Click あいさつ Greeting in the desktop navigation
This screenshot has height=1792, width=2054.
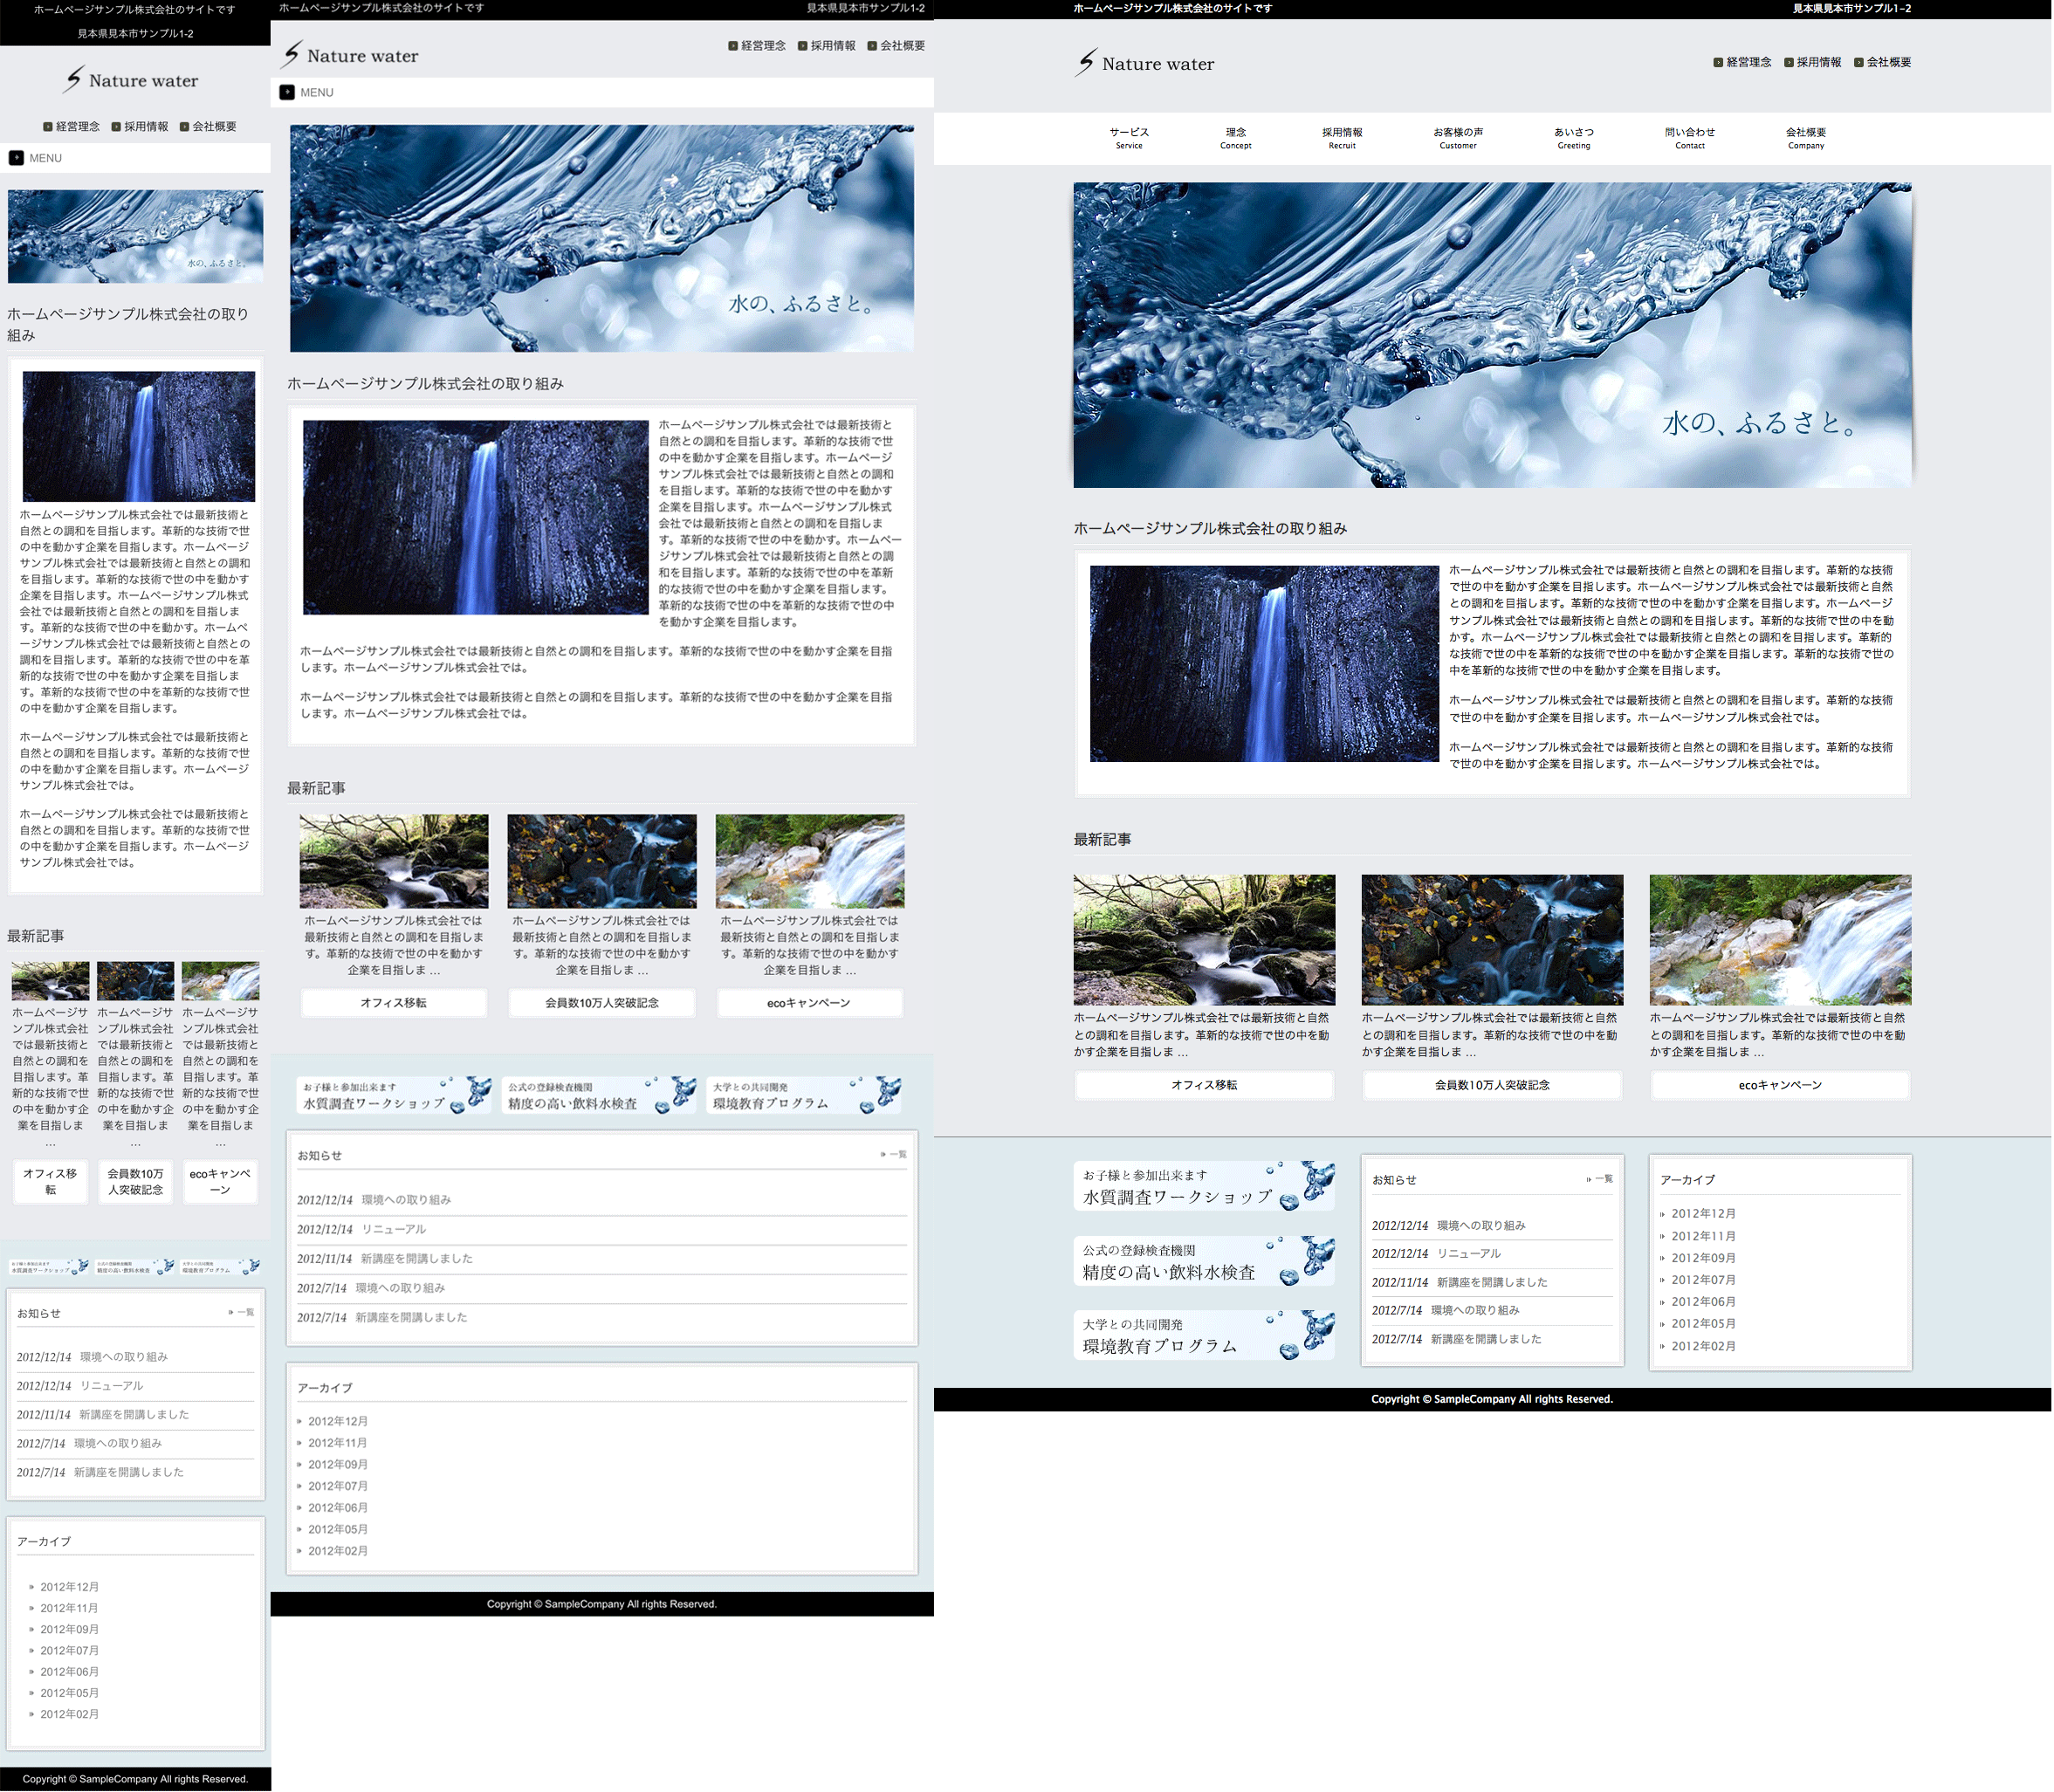(1574, 138)
